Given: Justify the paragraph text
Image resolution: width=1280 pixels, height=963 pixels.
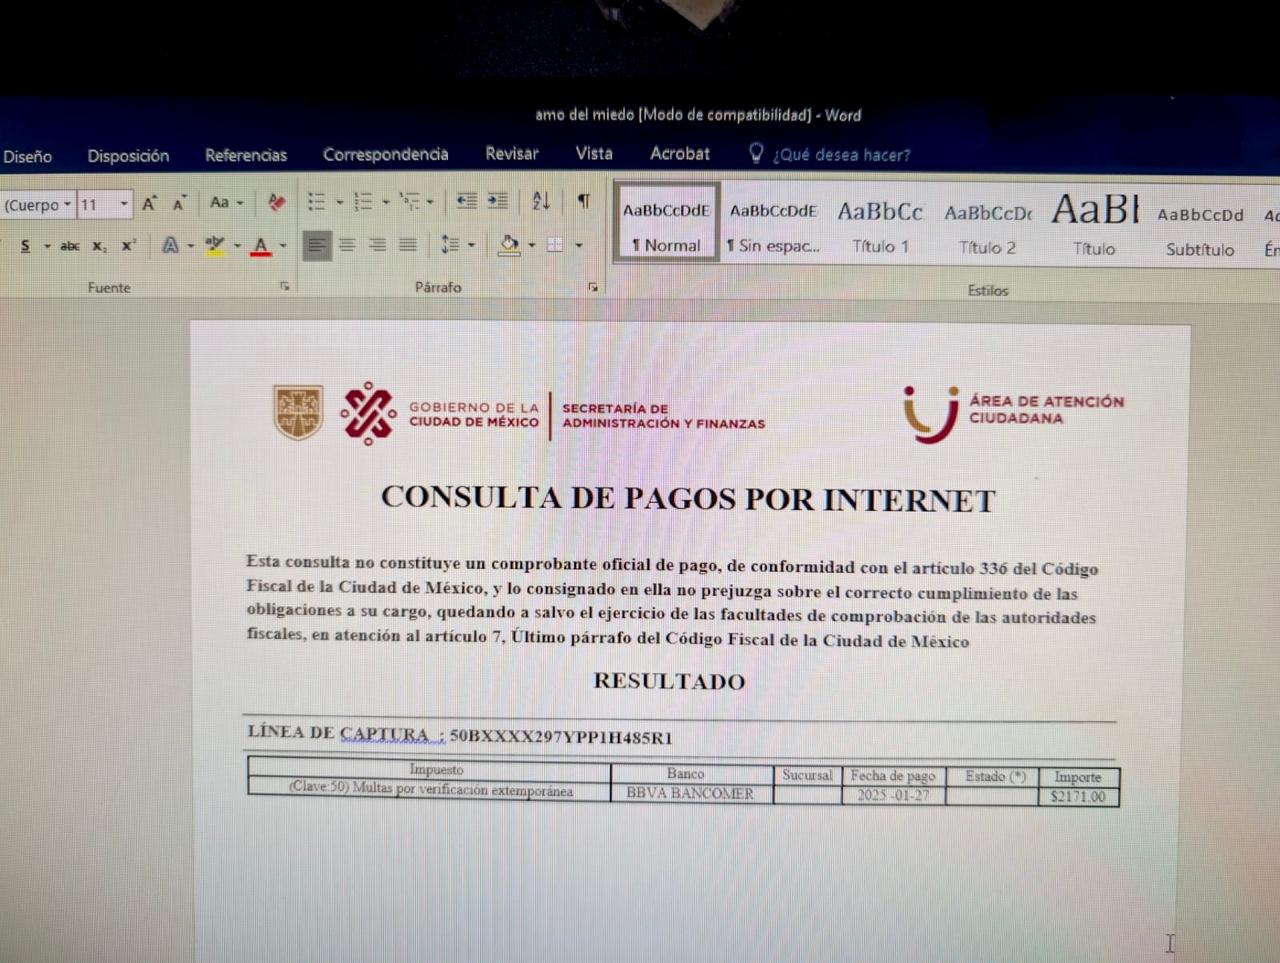Looking at the screenshot, I should (407, 244).
